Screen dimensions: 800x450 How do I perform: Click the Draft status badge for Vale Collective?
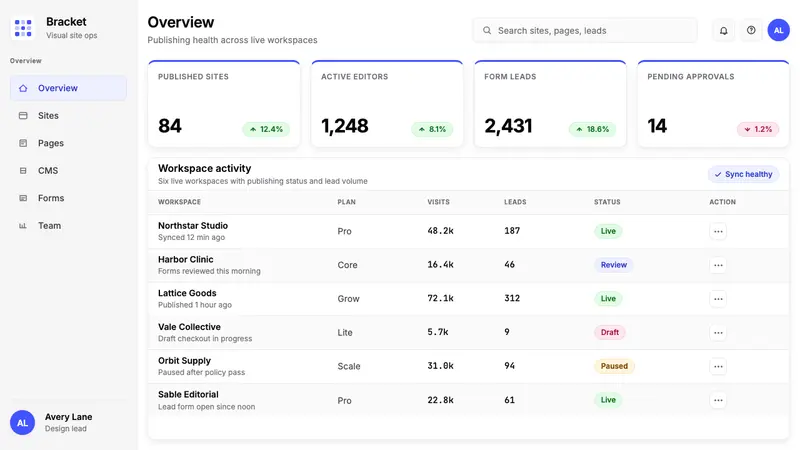[x=610, y=332]
